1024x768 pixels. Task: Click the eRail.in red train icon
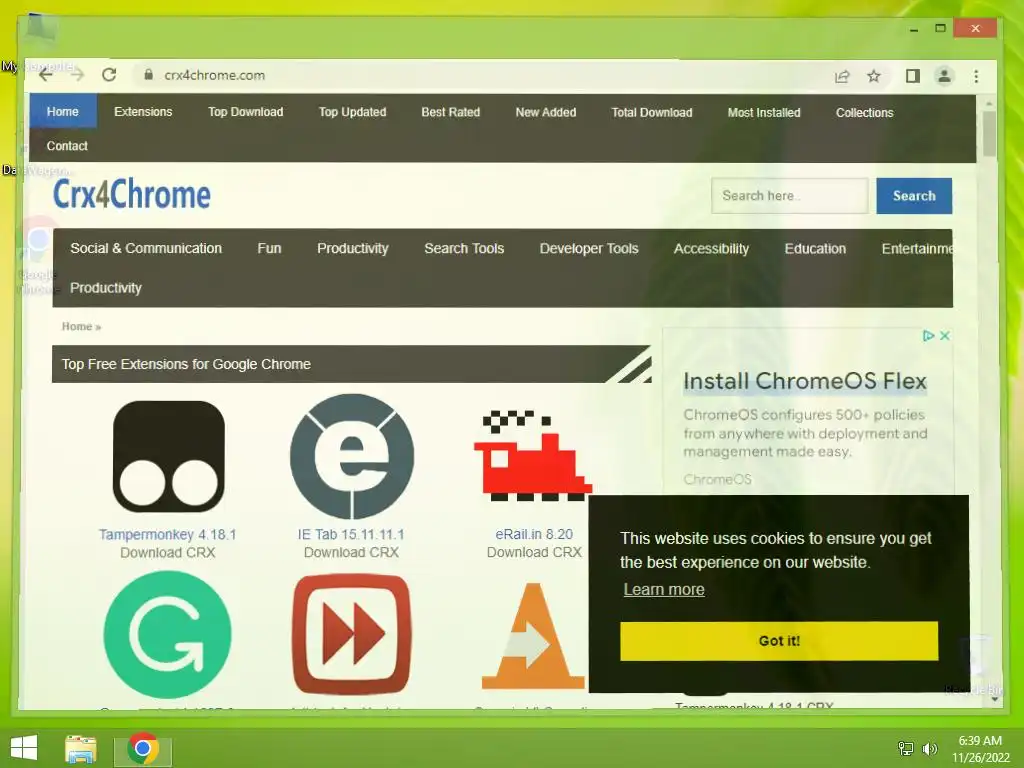pos(533,456)
